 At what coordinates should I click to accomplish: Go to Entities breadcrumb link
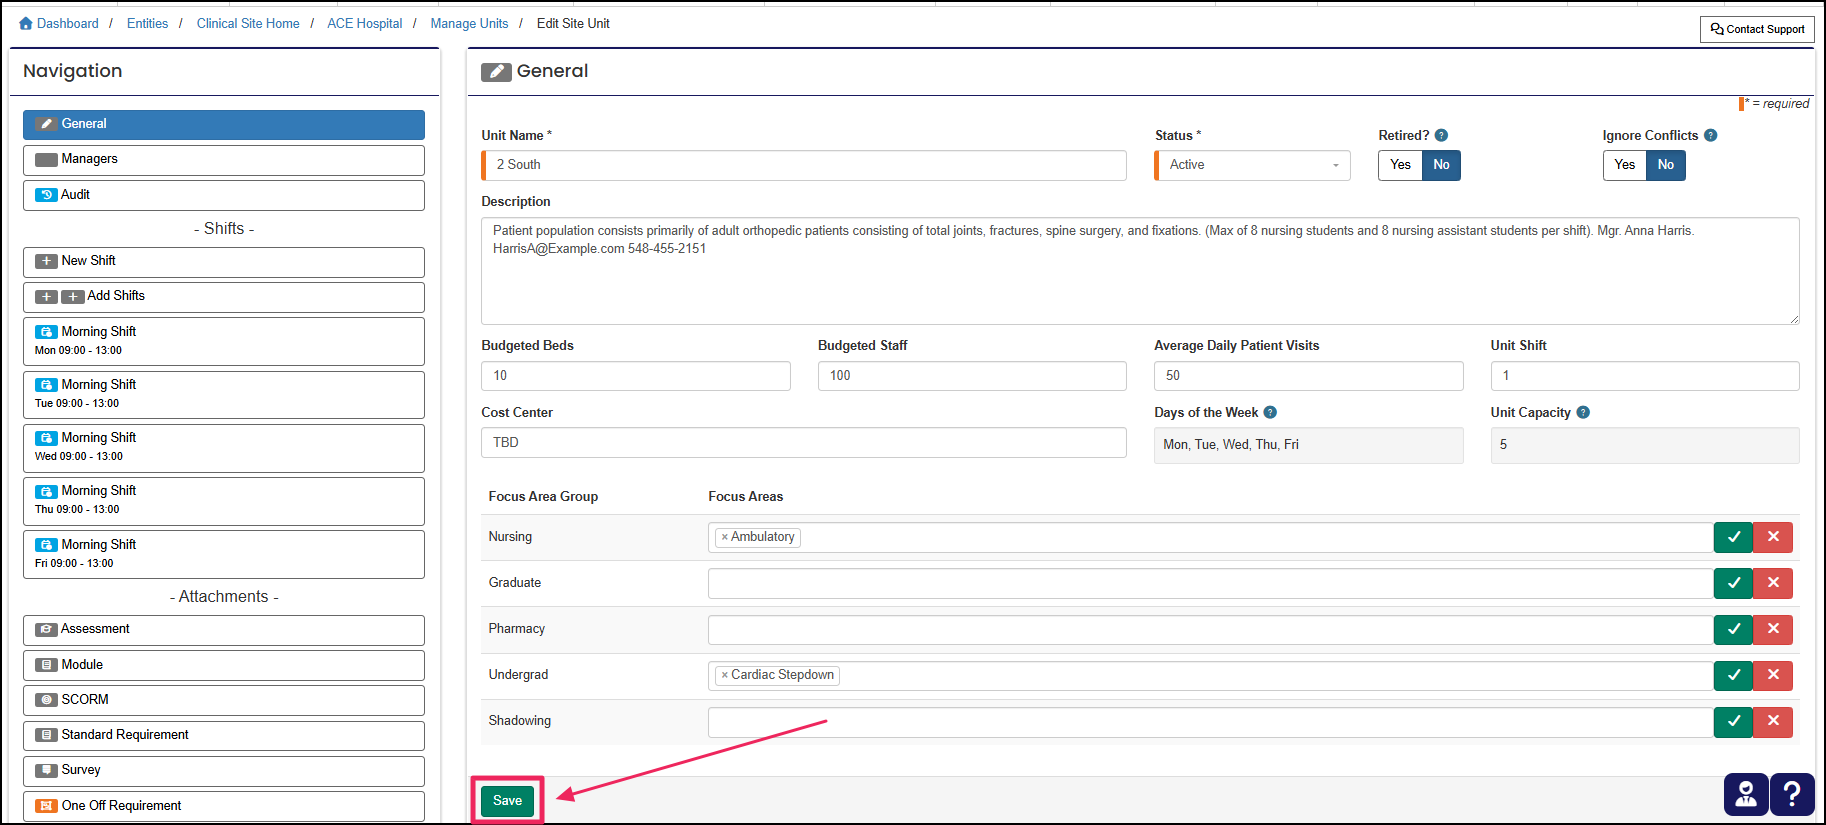147,23
